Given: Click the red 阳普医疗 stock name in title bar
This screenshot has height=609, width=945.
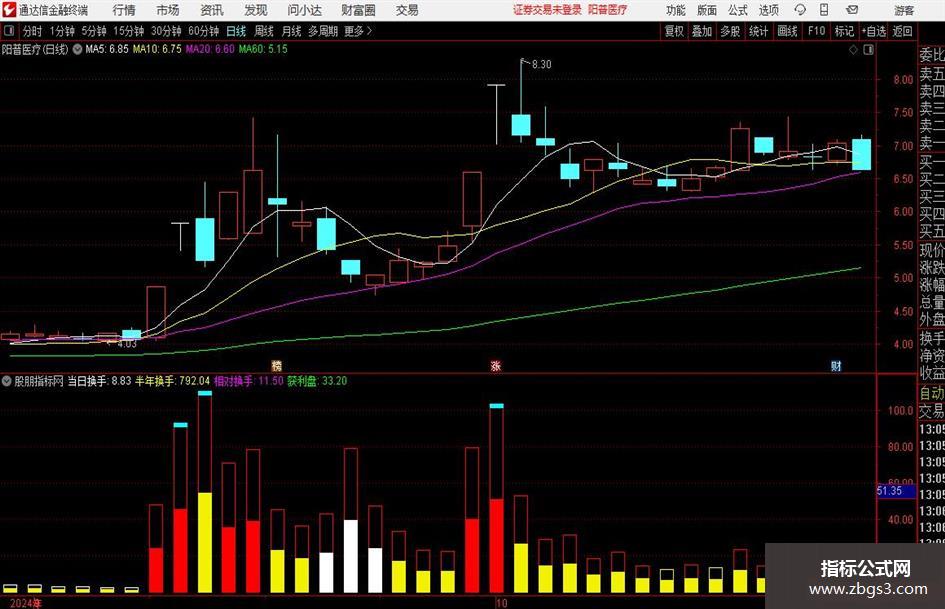Looking at the screenshot, I should tap(608, 10).
